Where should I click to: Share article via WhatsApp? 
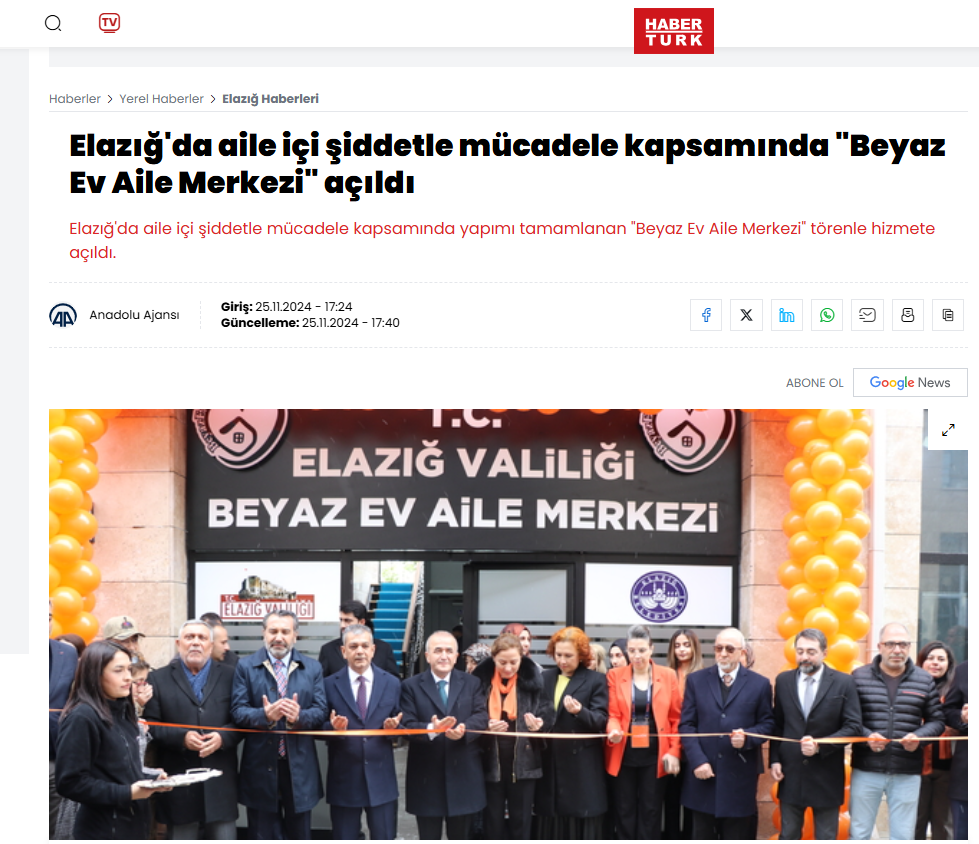[x=827, y=315]
